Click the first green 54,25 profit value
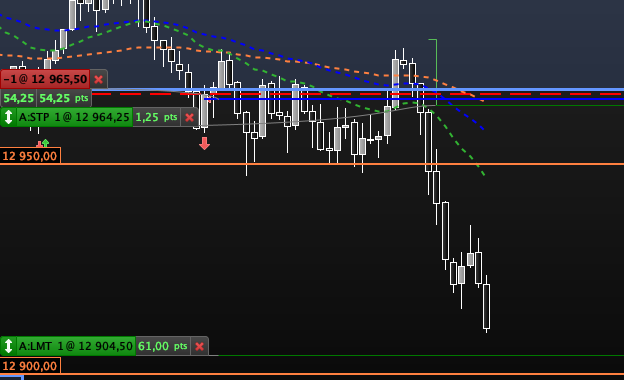 point(19,98)
